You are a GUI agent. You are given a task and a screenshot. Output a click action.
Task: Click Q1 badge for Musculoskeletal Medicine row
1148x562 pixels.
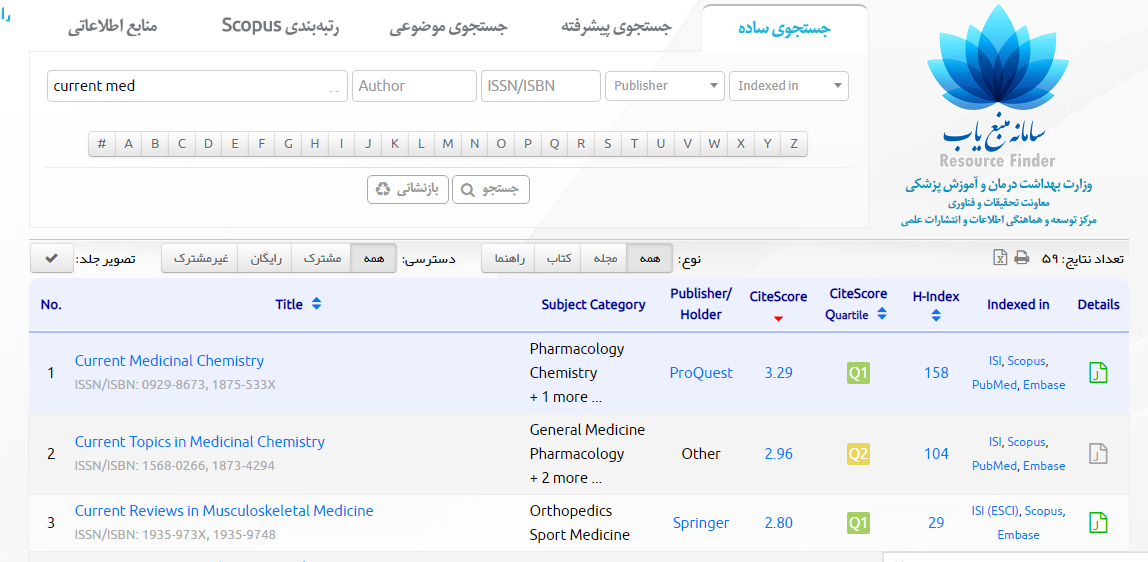tap(858, 522)
